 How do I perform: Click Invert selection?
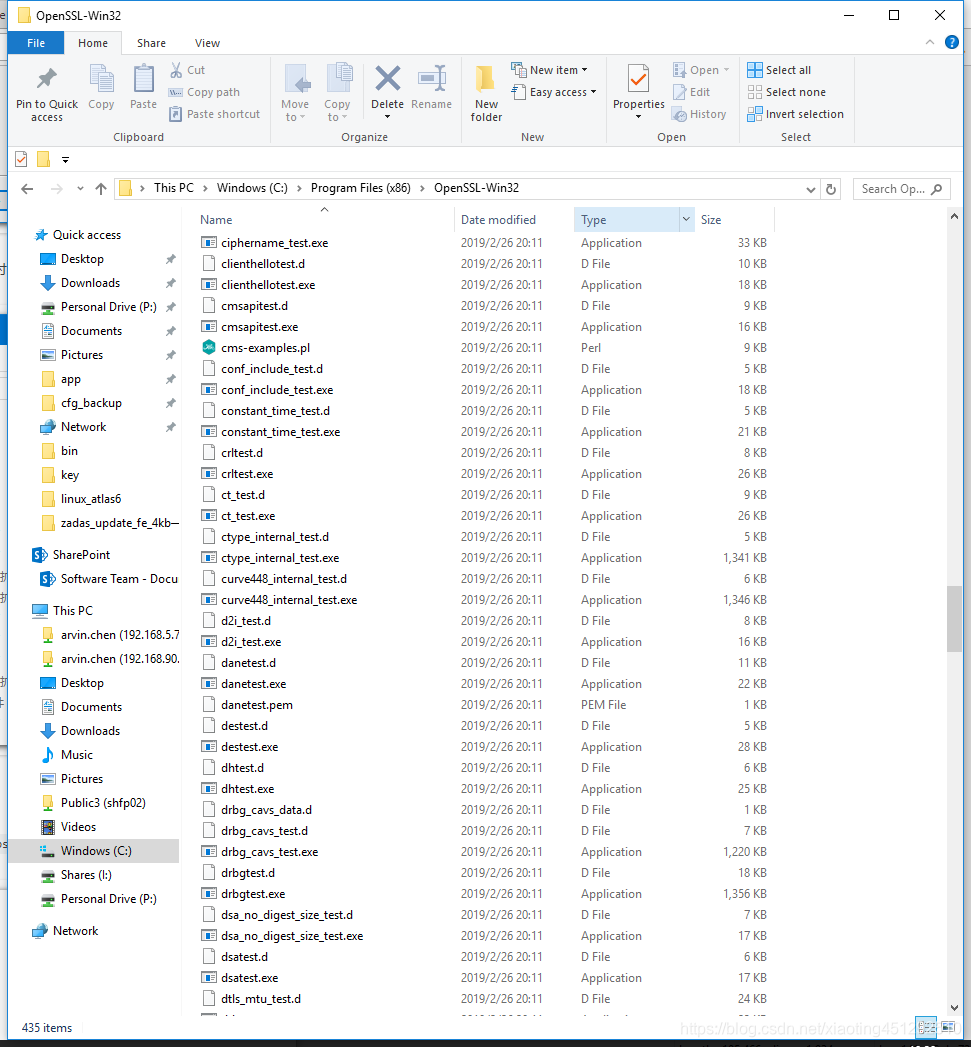795,114
